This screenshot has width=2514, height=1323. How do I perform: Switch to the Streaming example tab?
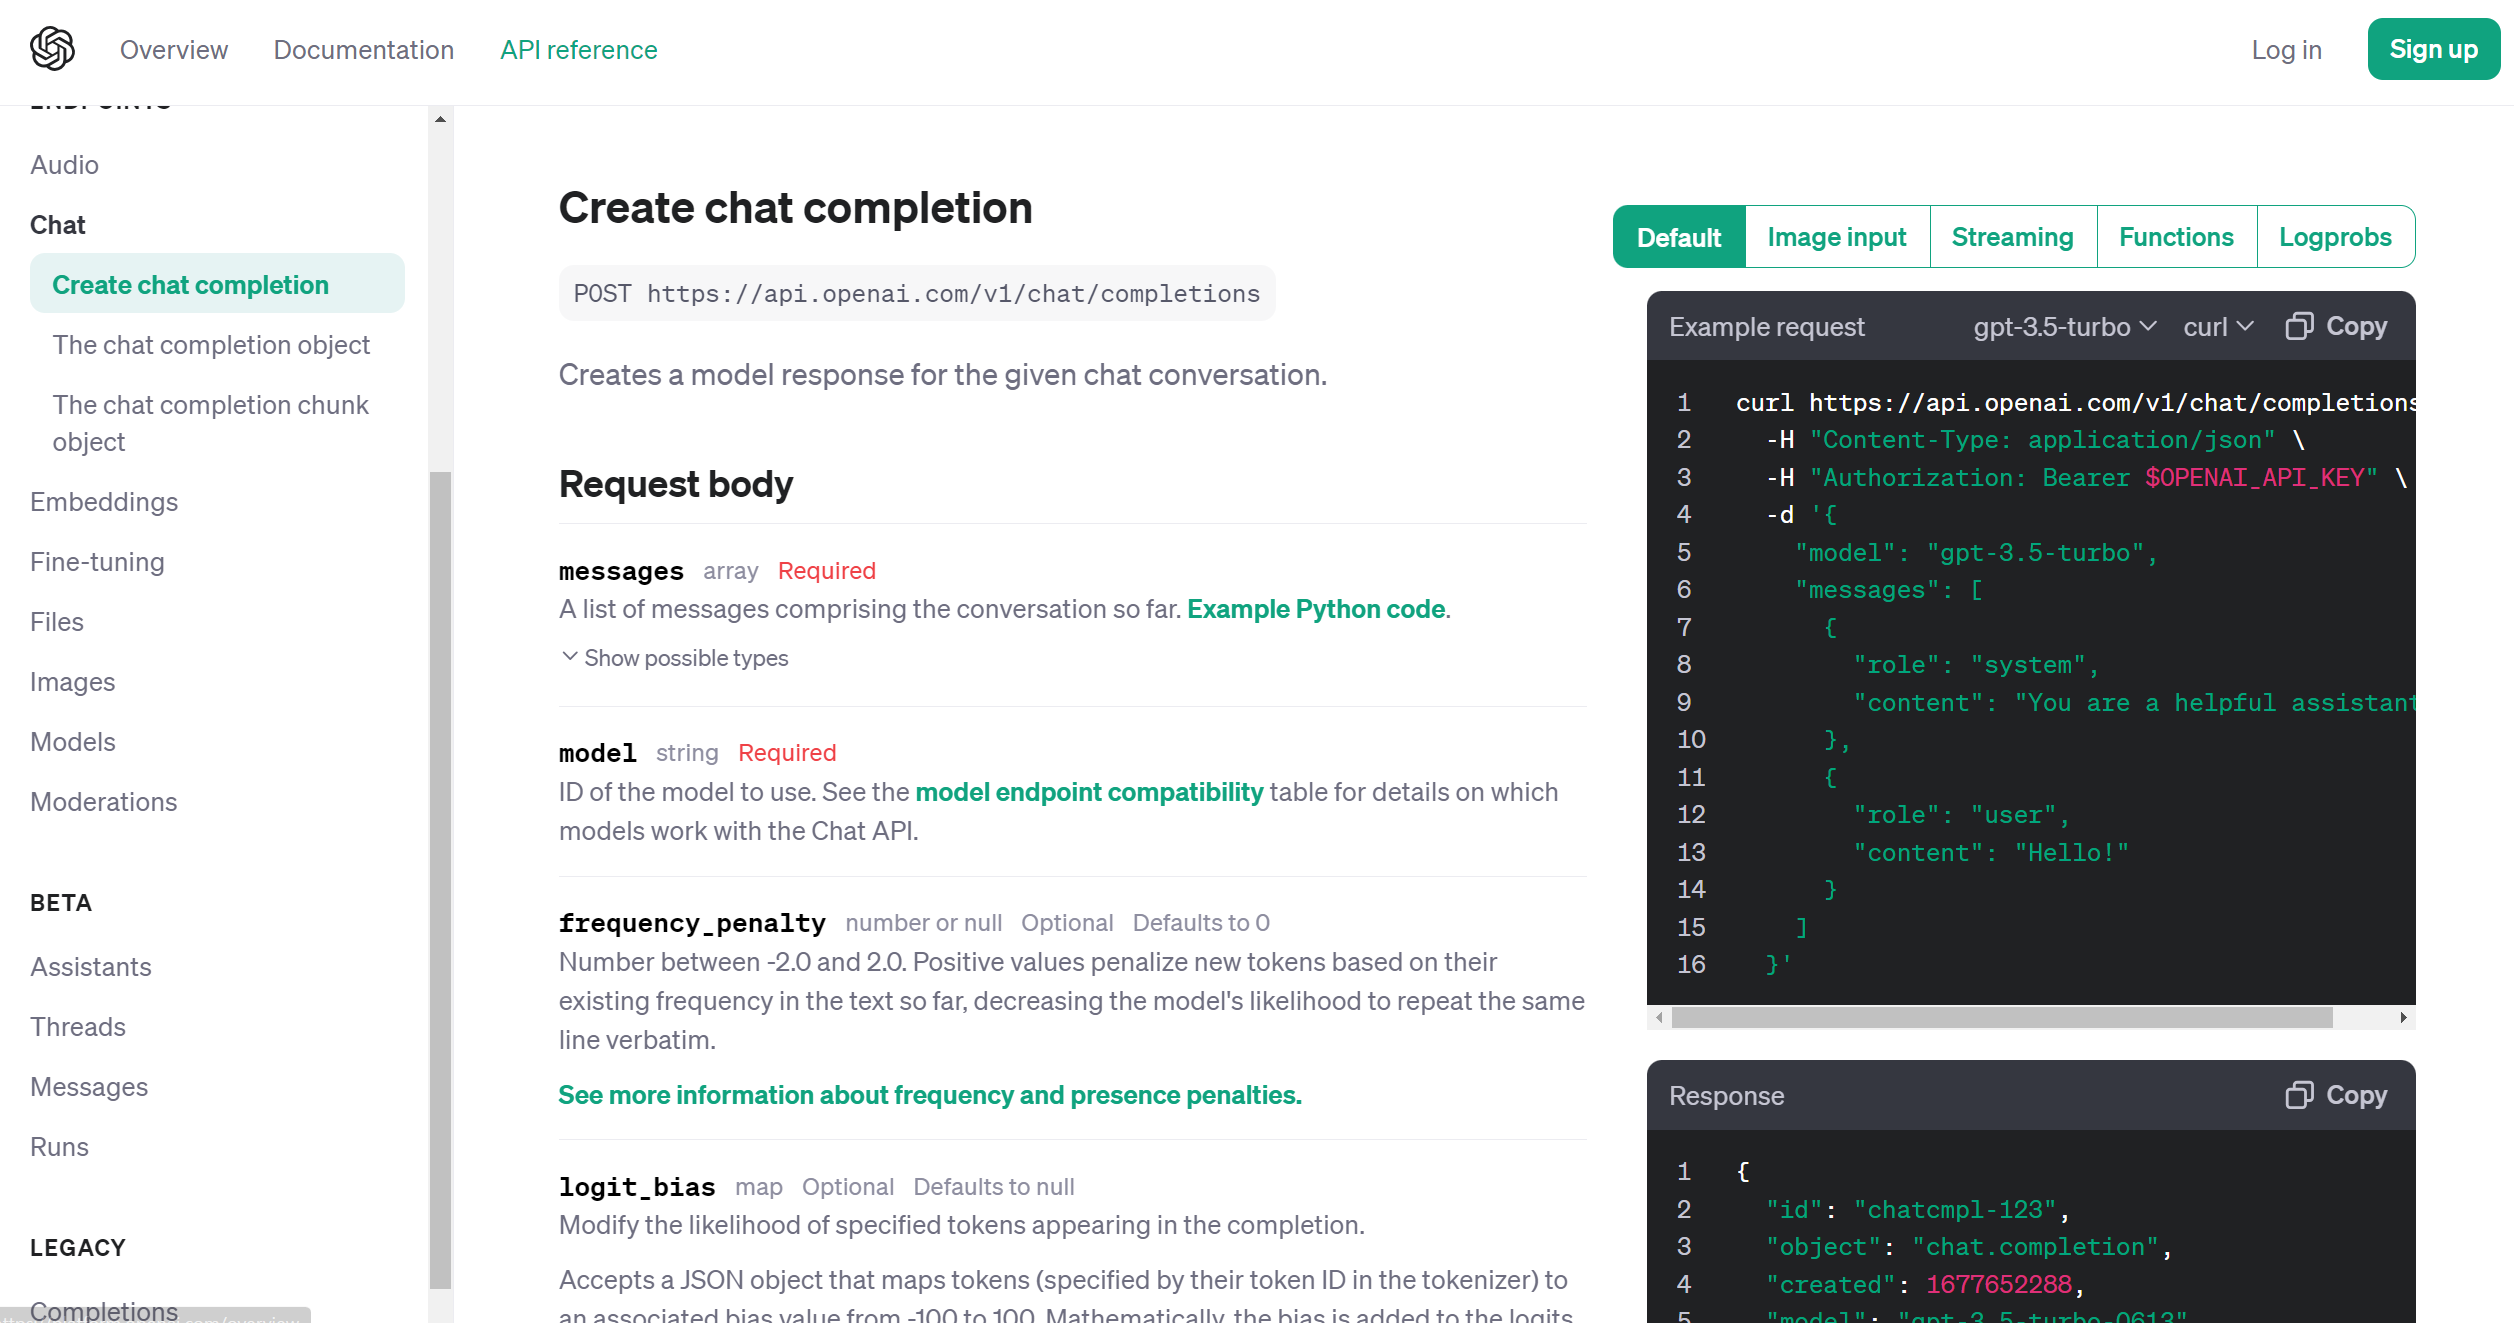click(x=2012, y=237)
